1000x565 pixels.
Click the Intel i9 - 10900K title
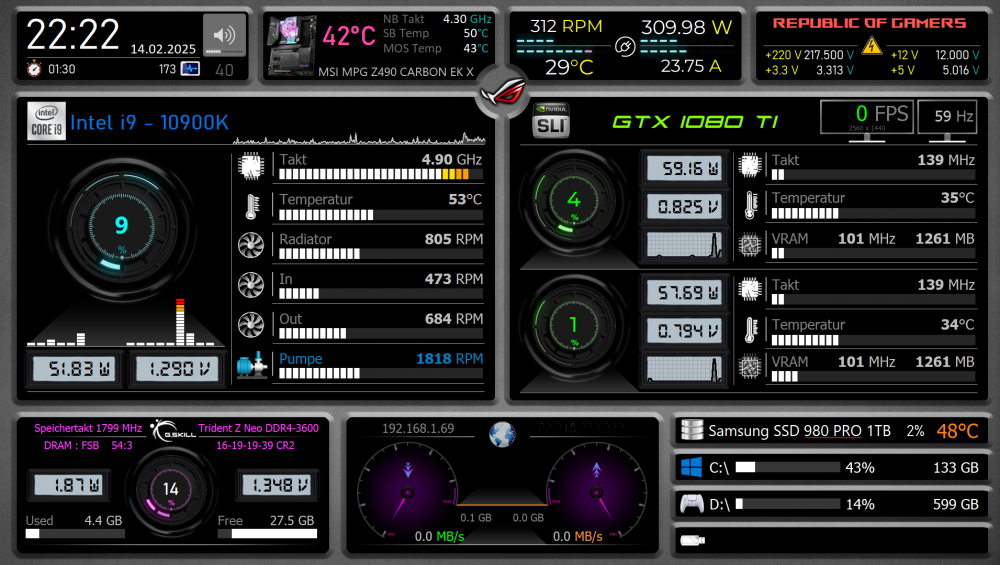point(148,123)
